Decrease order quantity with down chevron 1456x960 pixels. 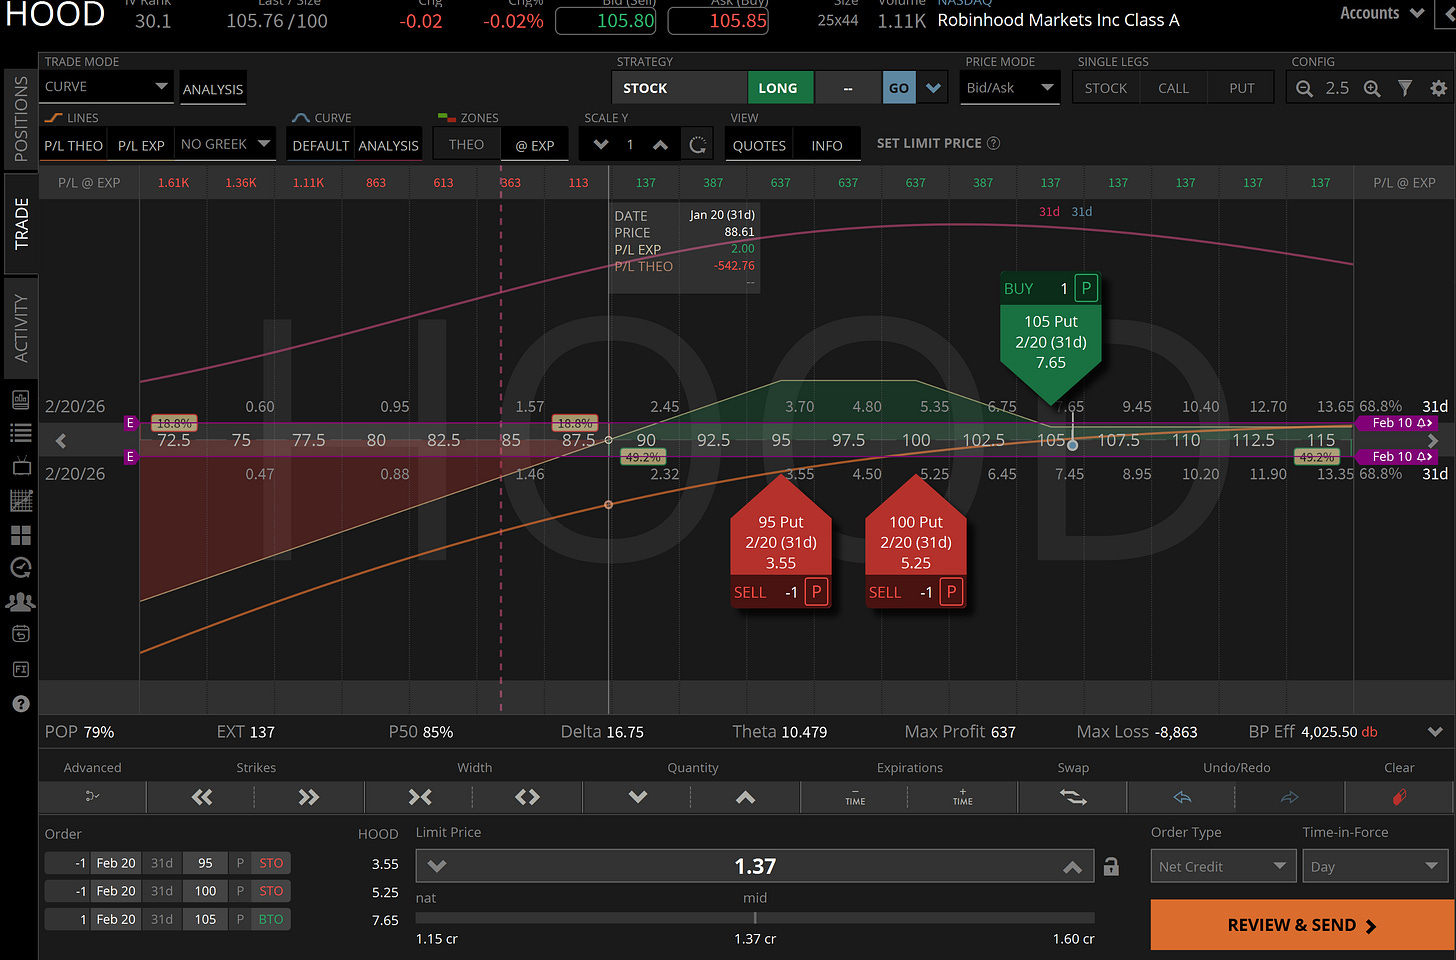pyautogui.click(x=638, y=797)
